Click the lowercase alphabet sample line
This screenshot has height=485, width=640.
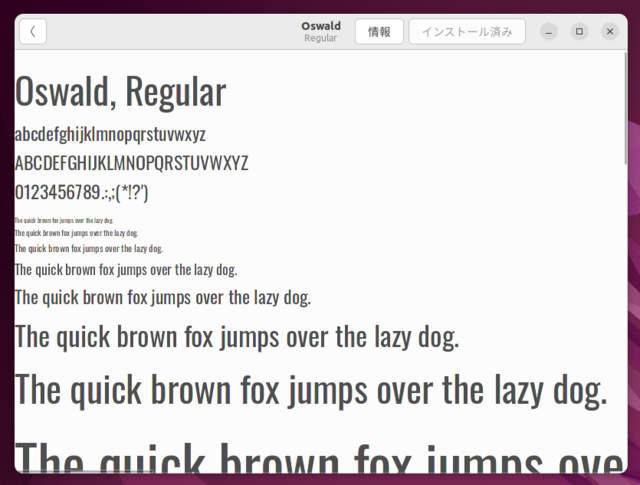coord(110,134)
